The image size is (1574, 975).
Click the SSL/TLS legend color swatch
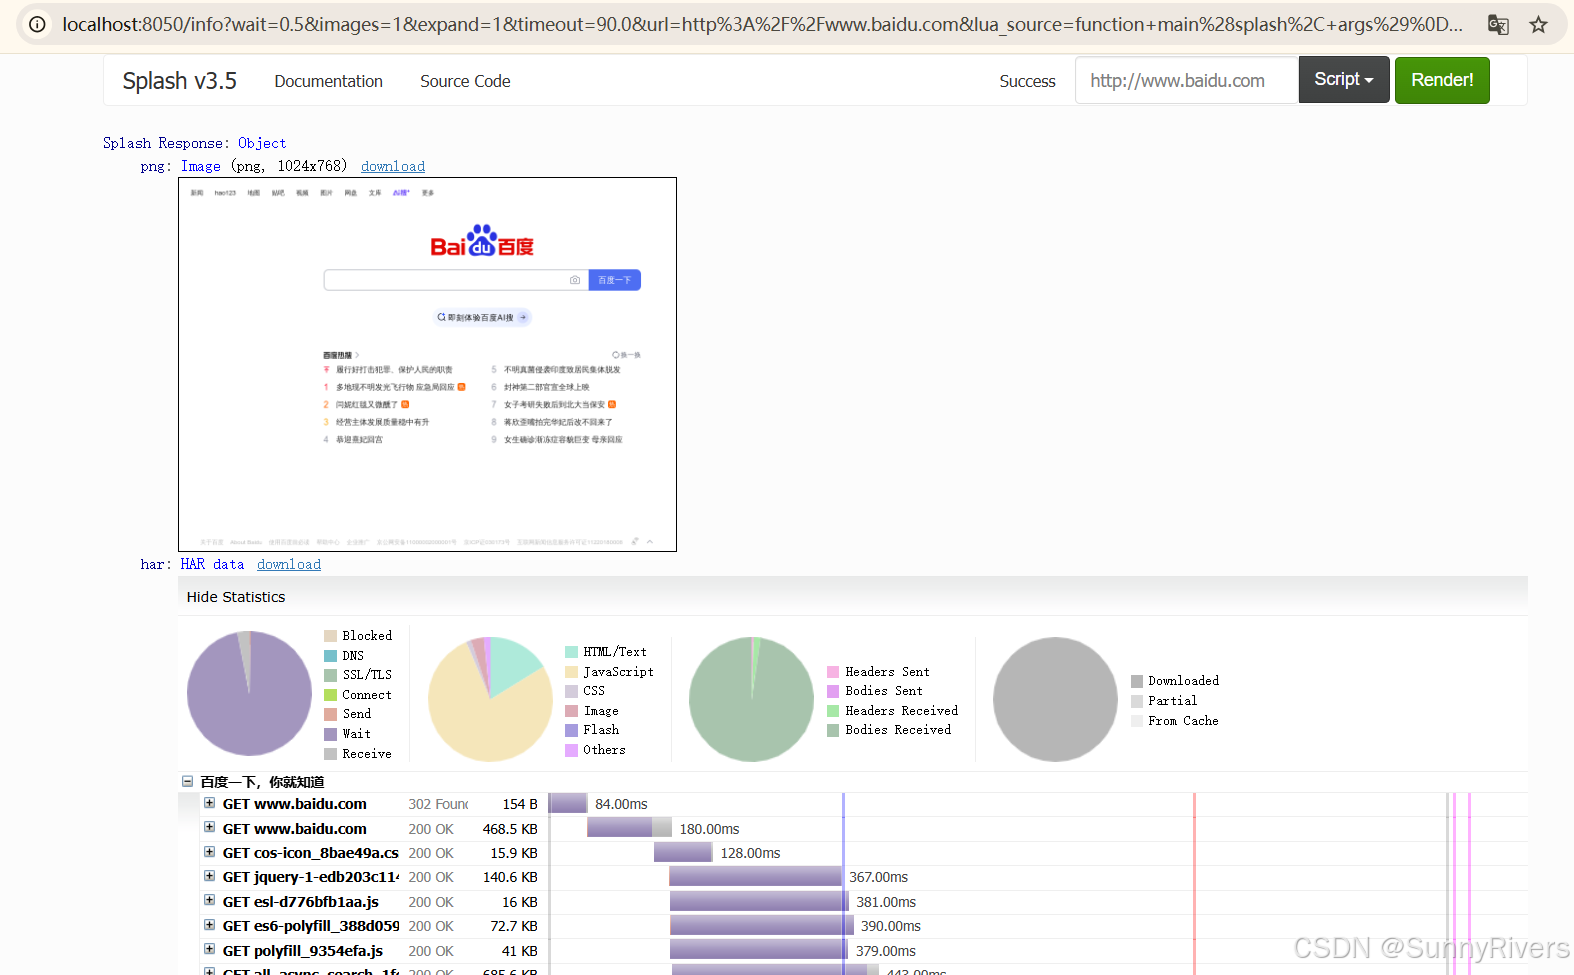pyautogui.click(x=331, y=675)
